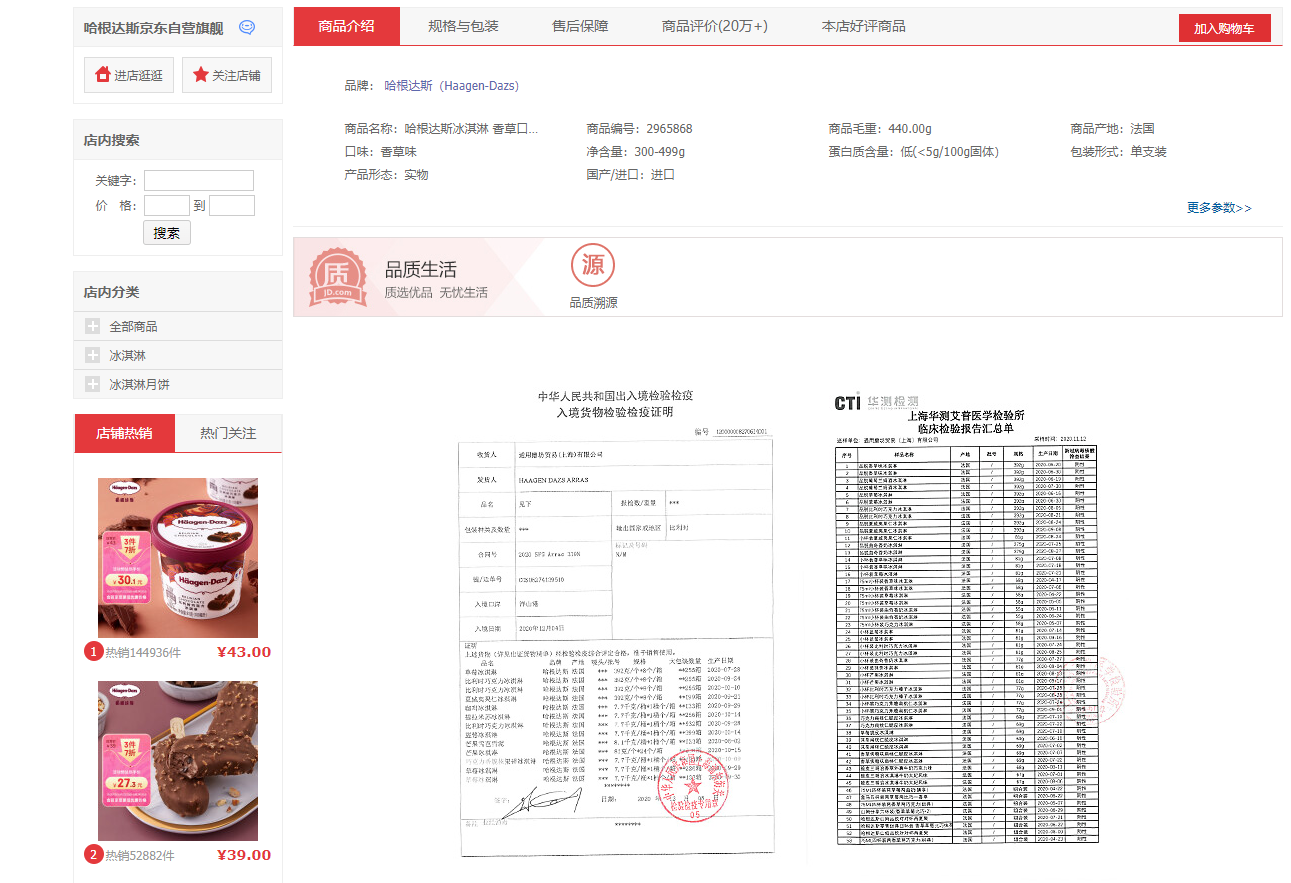The image size is (1291, 883).
Task: Open the 售后保障 tab
Action: point(580,26)
